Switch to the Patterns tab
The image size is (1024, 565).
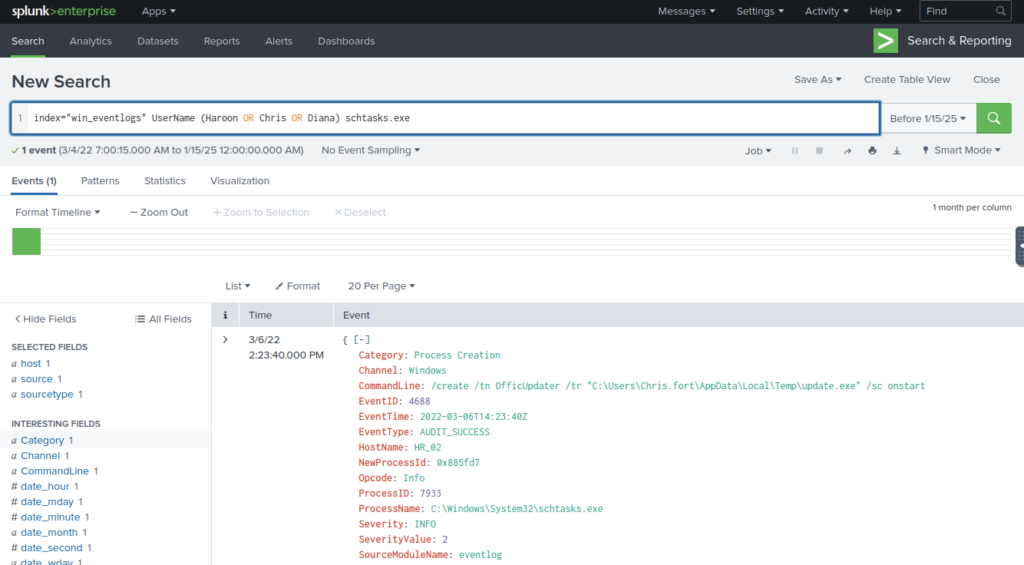pyautogui.click(x=100, y=181)
